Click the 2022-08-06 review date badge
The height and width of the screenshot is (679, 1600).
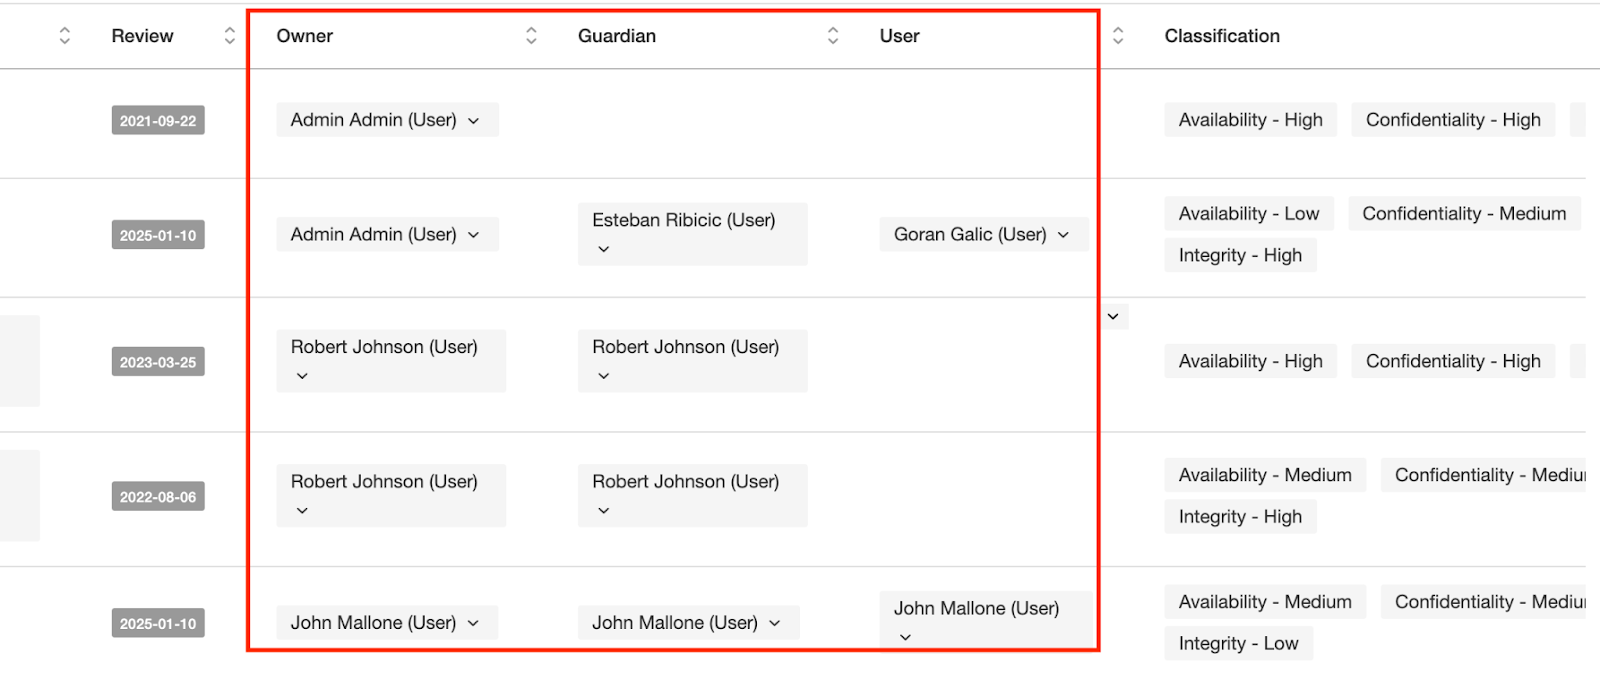158,497
